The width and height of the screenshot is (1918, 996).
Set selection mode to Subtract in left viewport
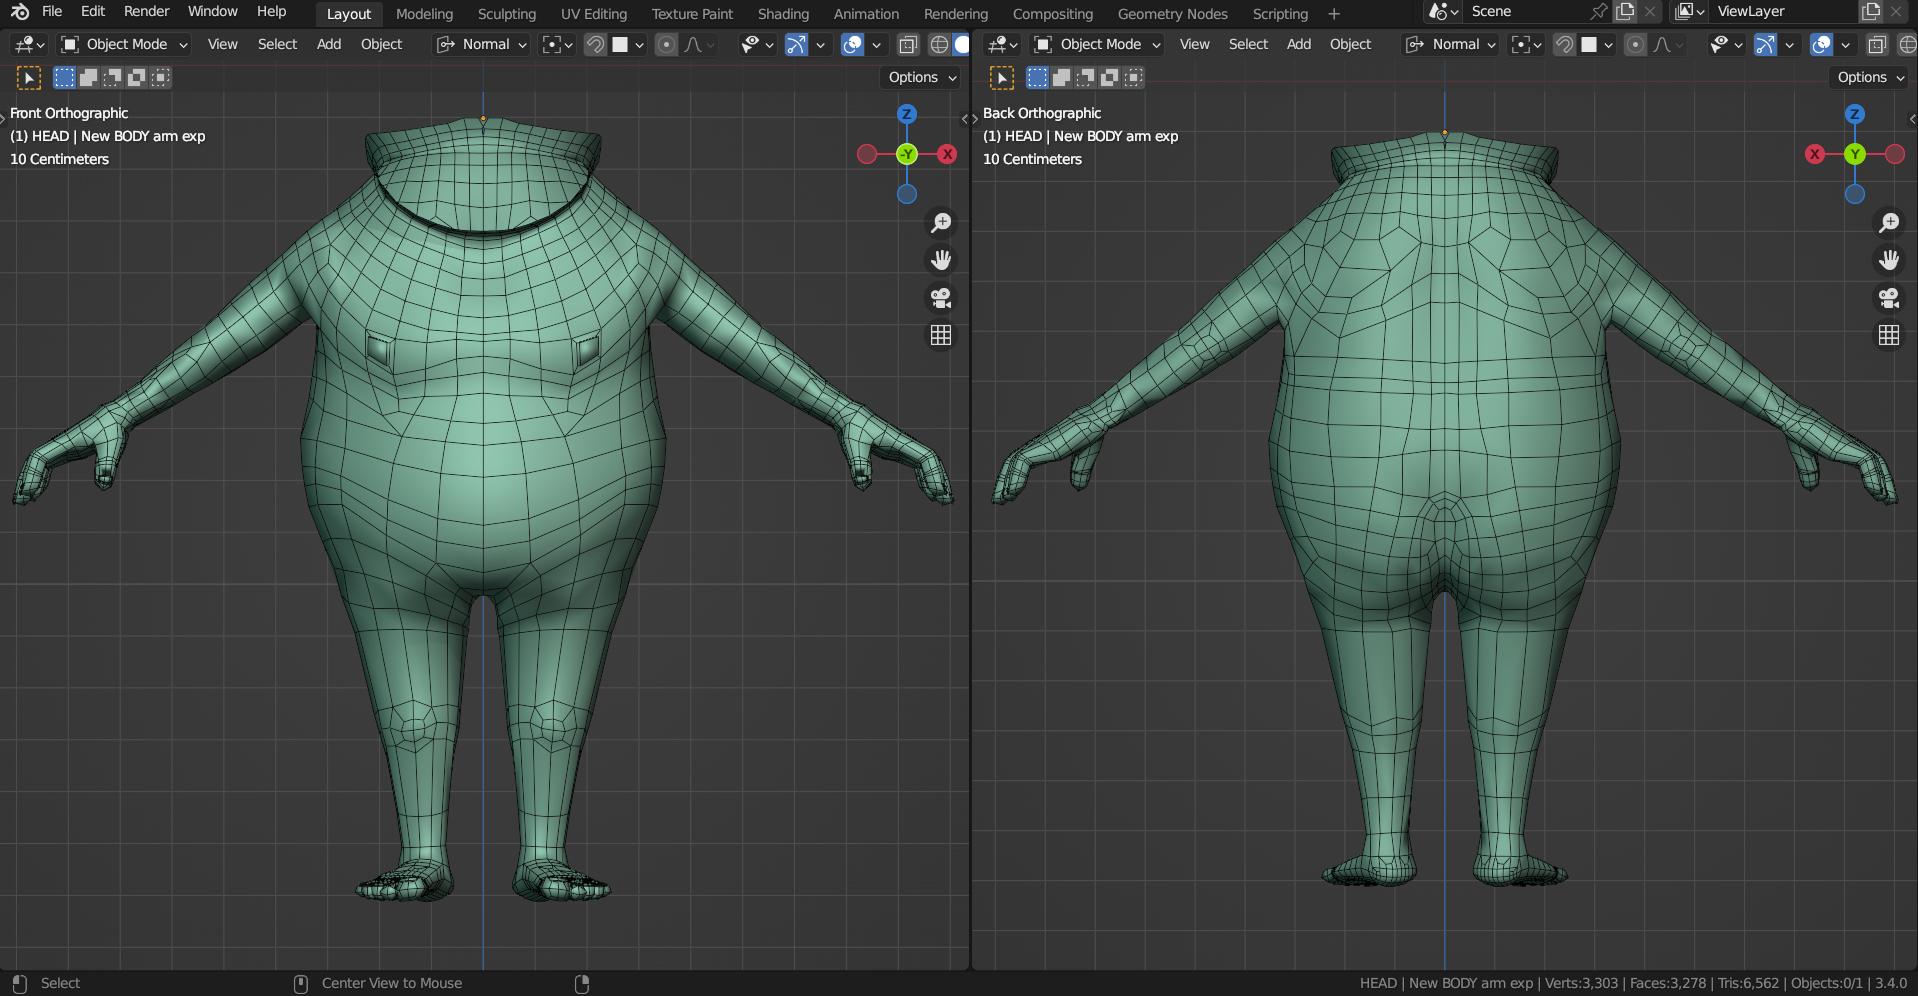tap(112, 77)
